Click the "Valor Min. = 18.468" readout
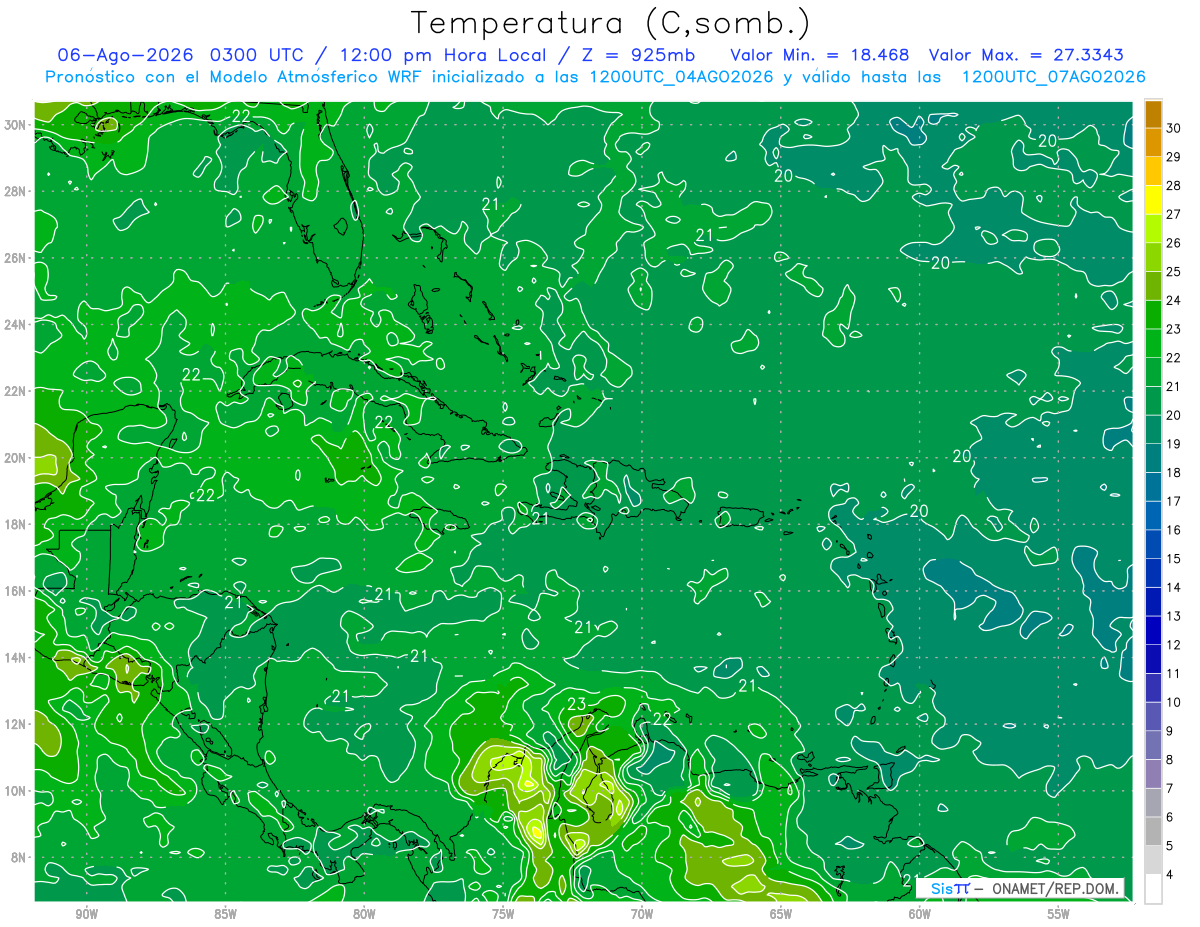1200x927 pixels. point(820,55)
